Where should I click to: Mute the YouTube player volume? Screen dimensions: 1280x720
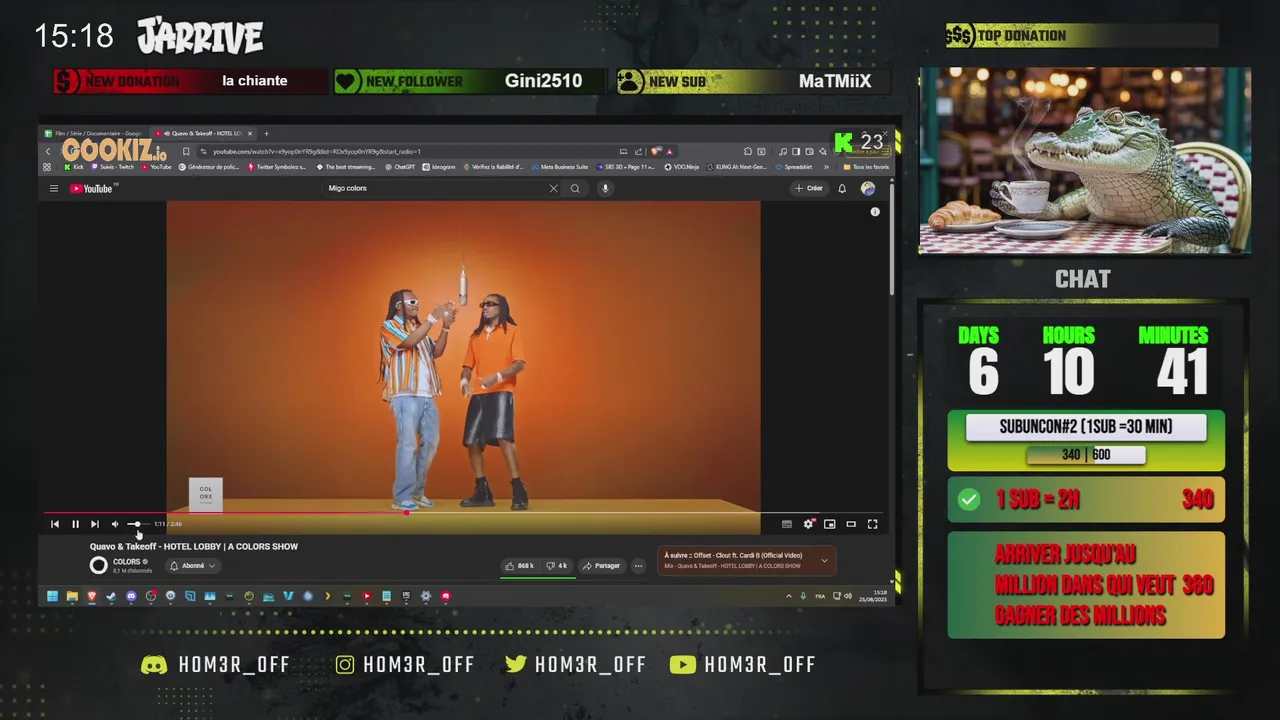(115, 524)
